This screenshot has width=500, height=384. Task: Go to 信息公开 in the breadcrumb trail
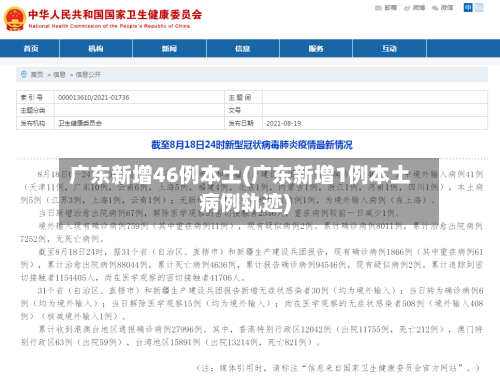[x=88, y=75]
